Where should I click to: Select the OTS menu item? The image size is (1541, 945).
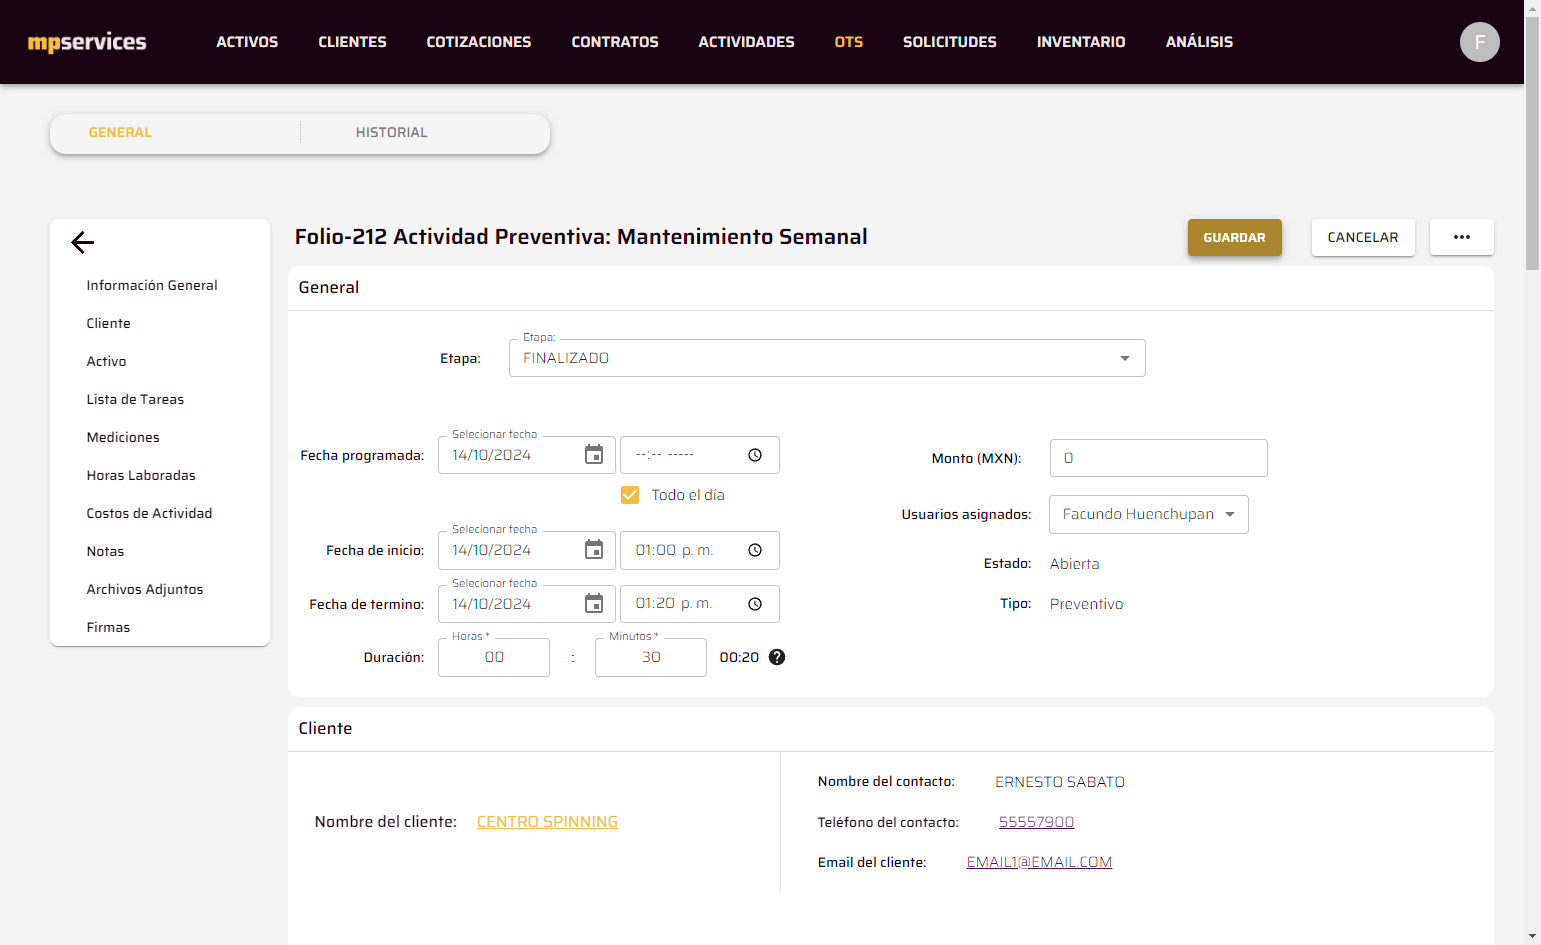tap(849, 42)
